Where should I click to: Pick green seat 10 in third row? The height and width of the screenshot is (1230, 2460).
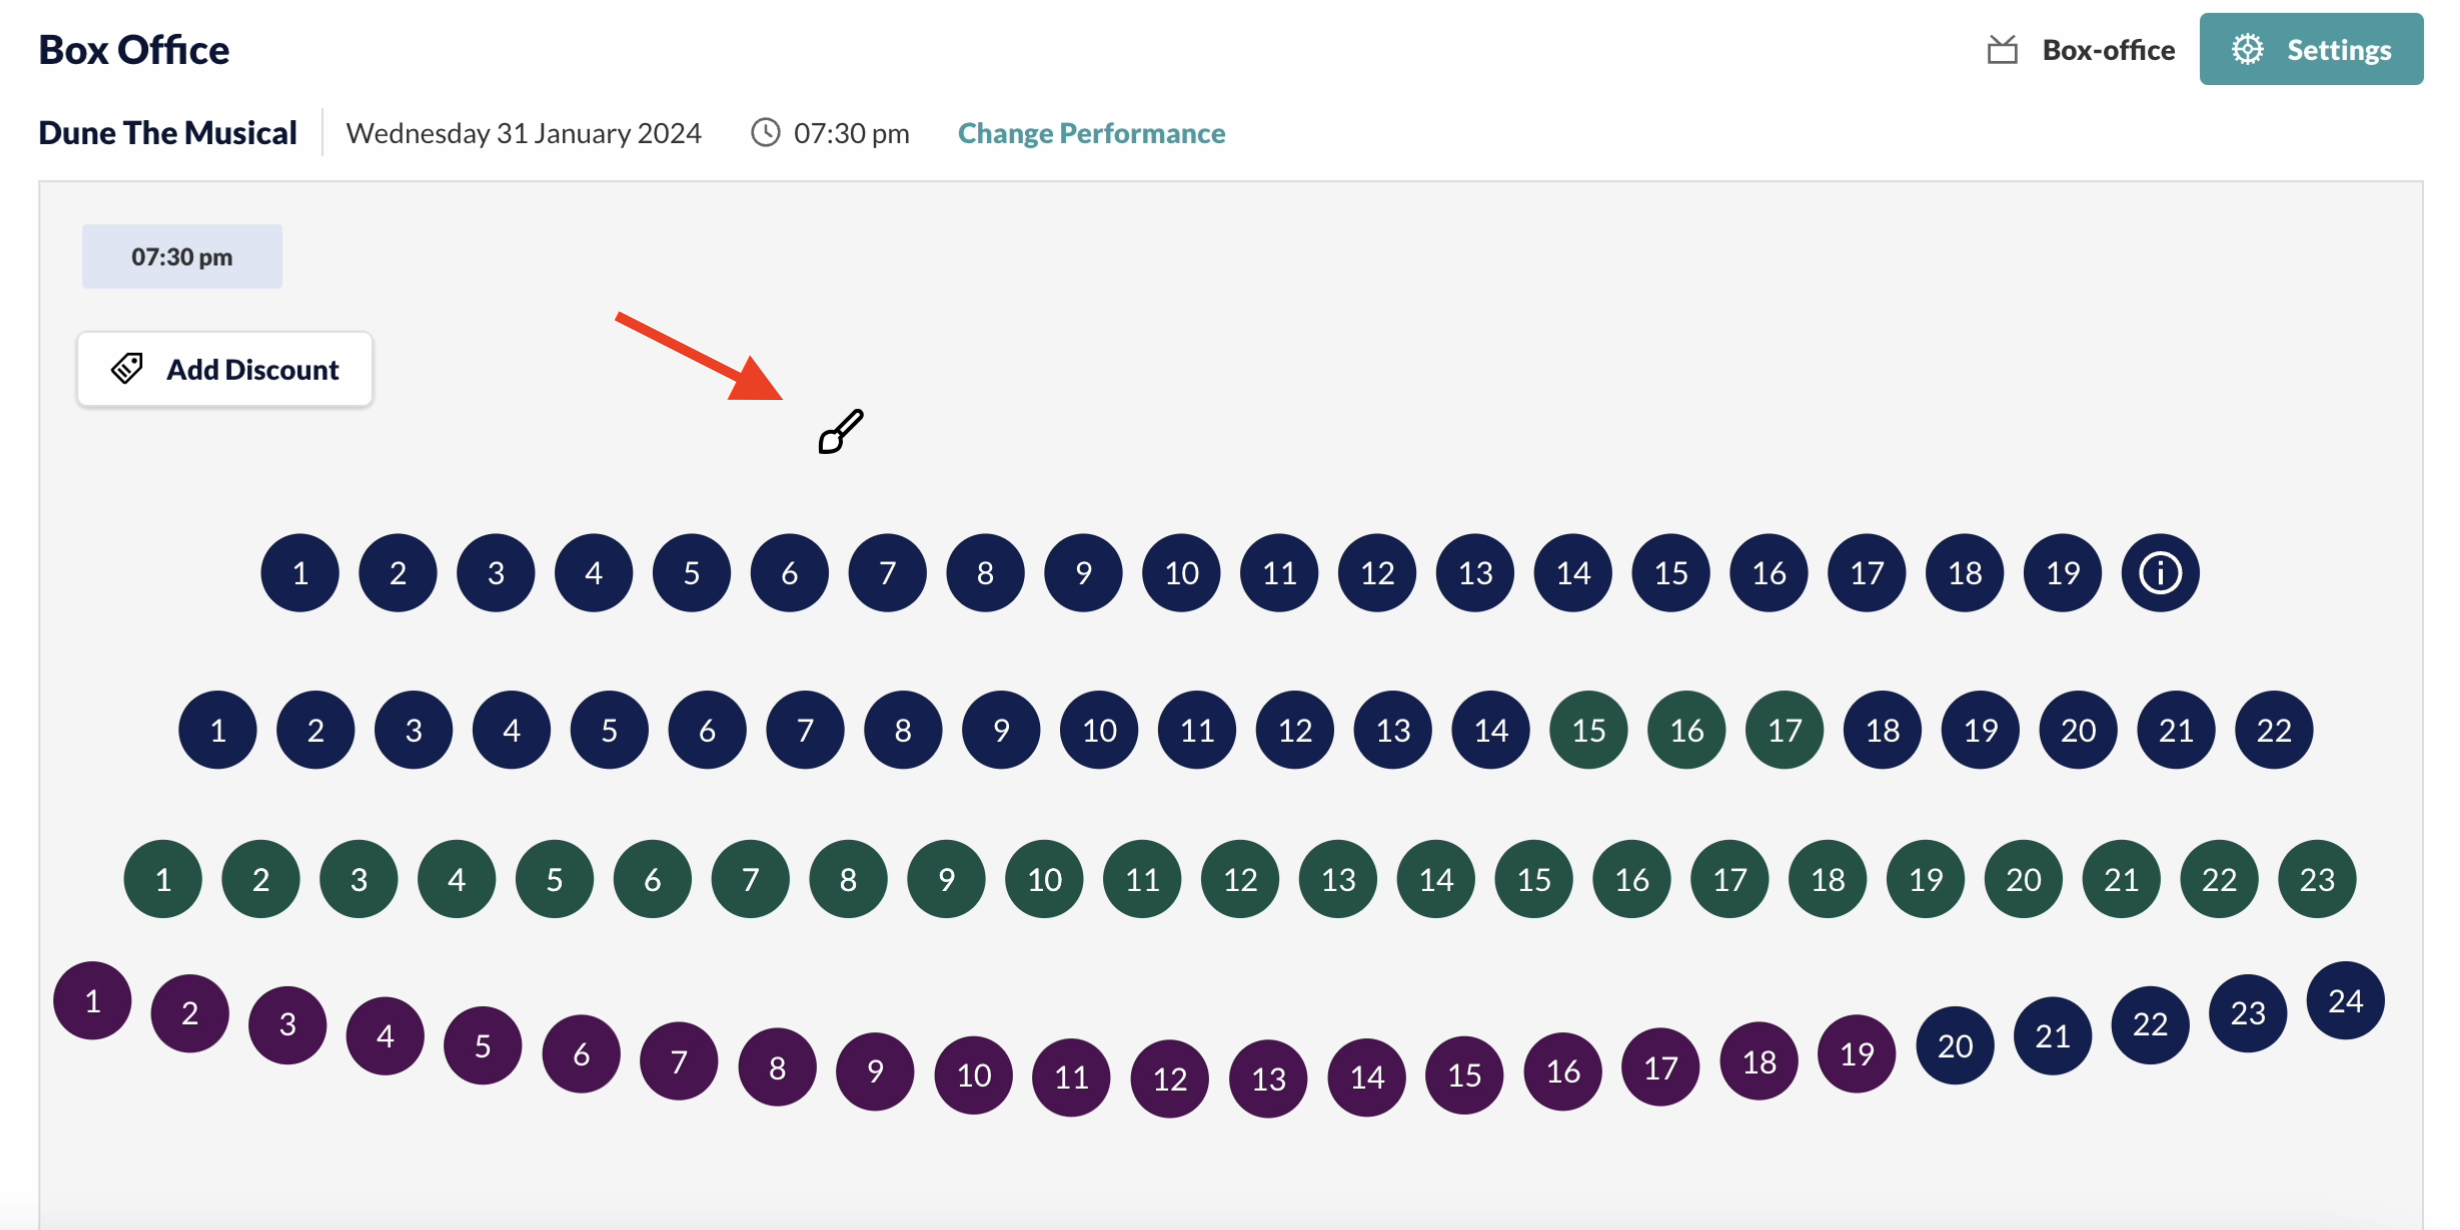point(1044,879)
